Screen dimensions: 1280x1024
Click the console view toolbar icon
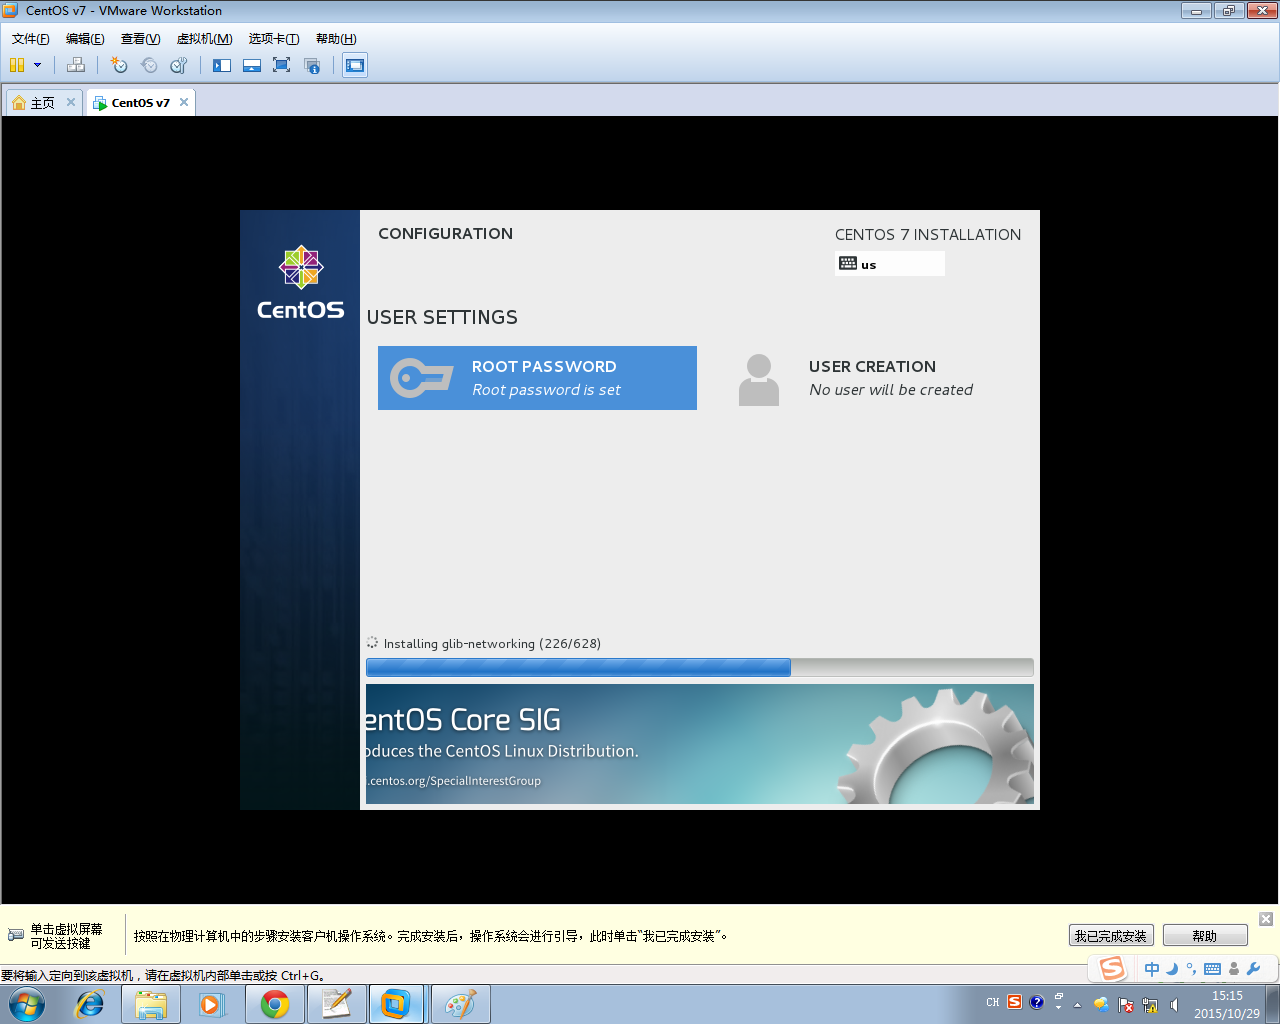click(355, 65)
